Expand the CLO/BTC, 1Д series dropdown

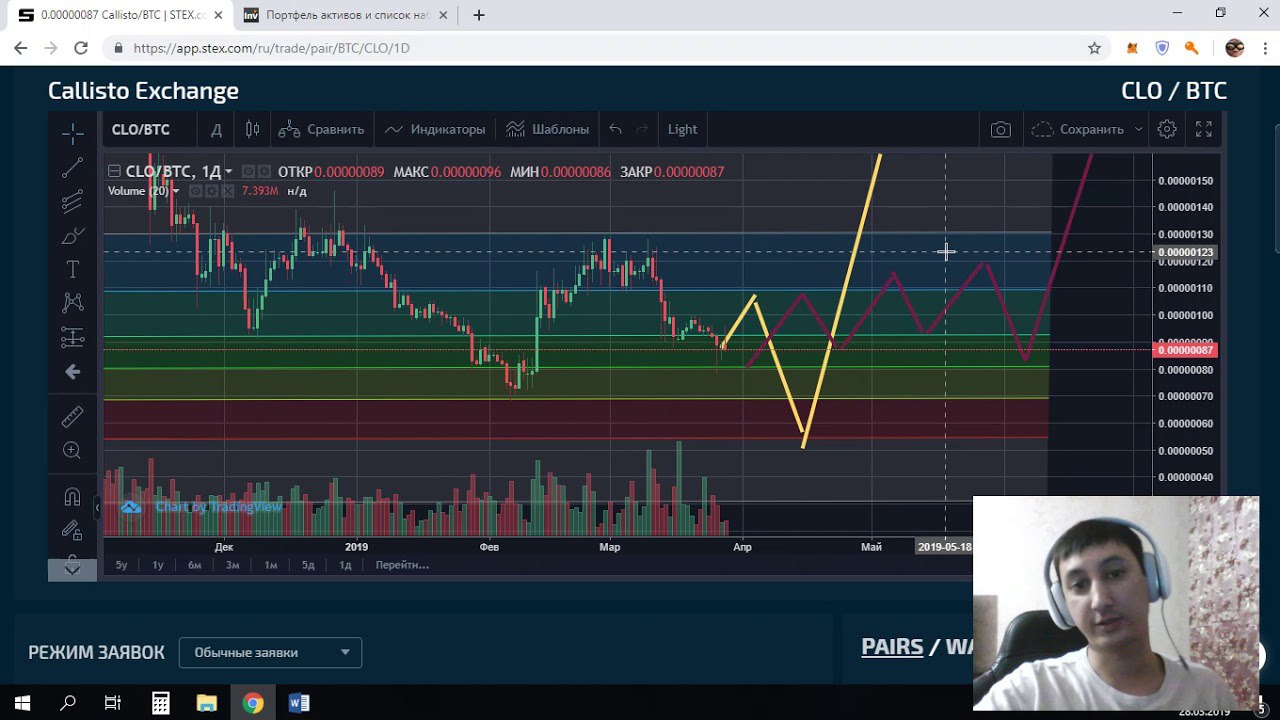(x=228, y=172)
